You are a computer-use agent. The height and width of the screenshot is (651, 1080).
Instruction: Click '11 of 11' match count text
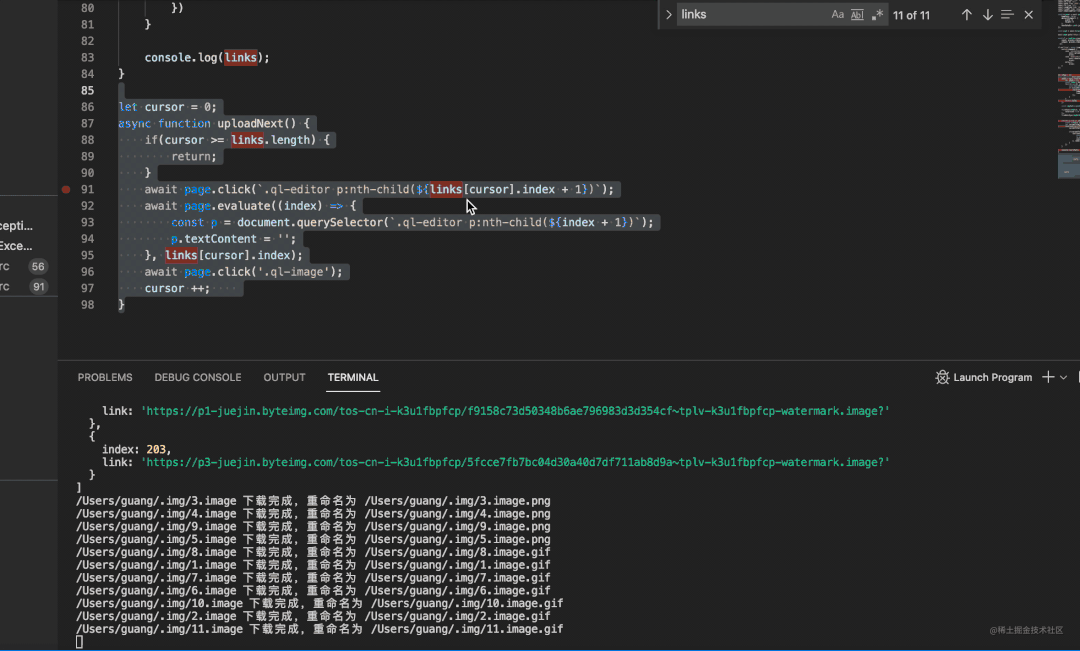pyautogui.click(x=911, y=15)
